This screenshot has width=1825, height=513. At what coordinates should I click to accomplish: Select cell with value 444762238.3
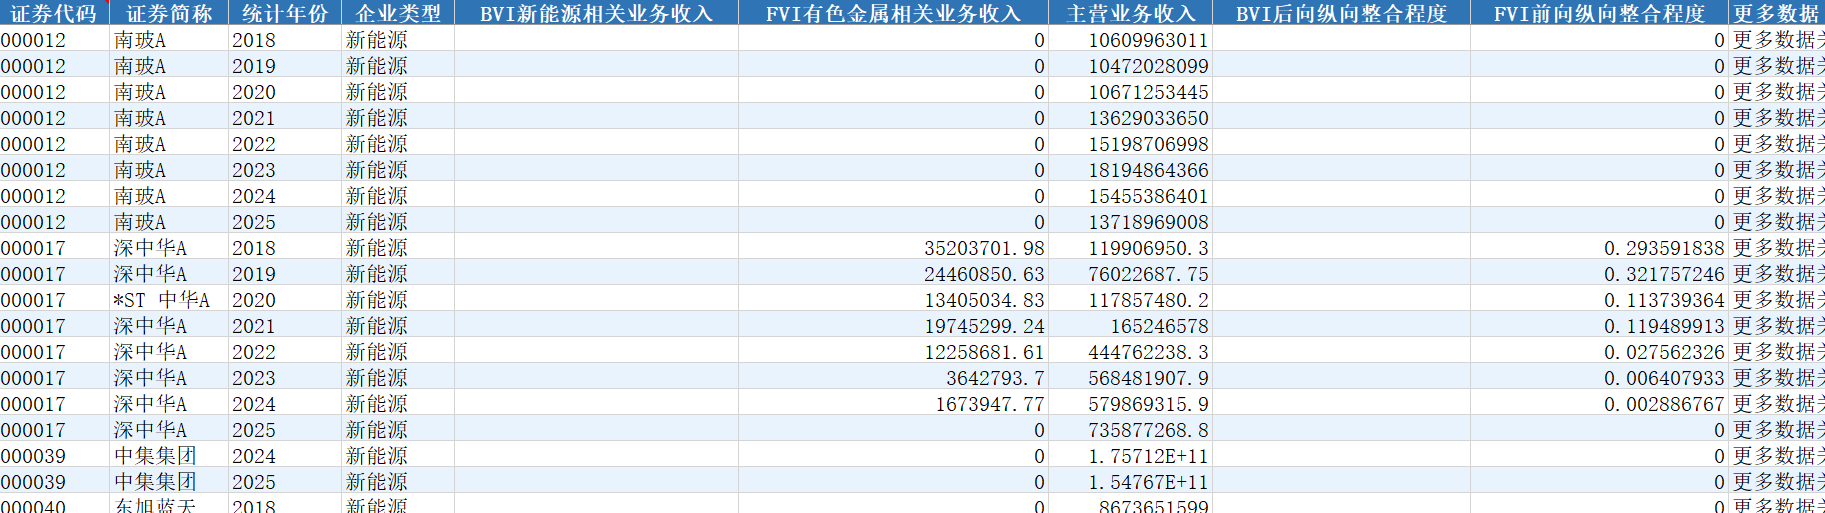pos(1130,352)
